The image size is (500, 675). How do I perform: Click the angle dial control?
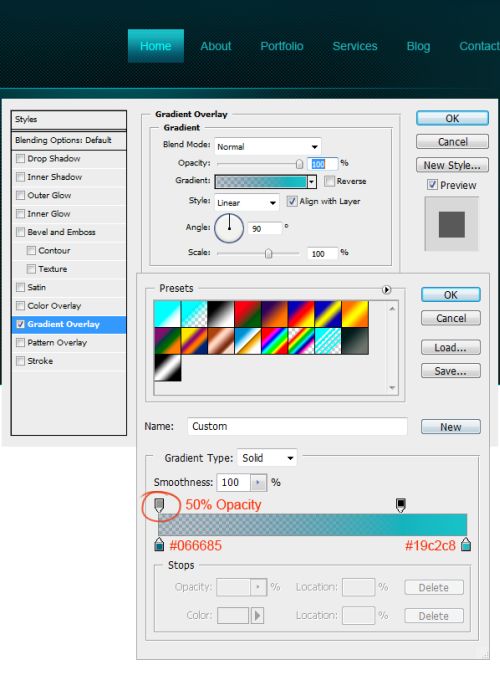229,228
